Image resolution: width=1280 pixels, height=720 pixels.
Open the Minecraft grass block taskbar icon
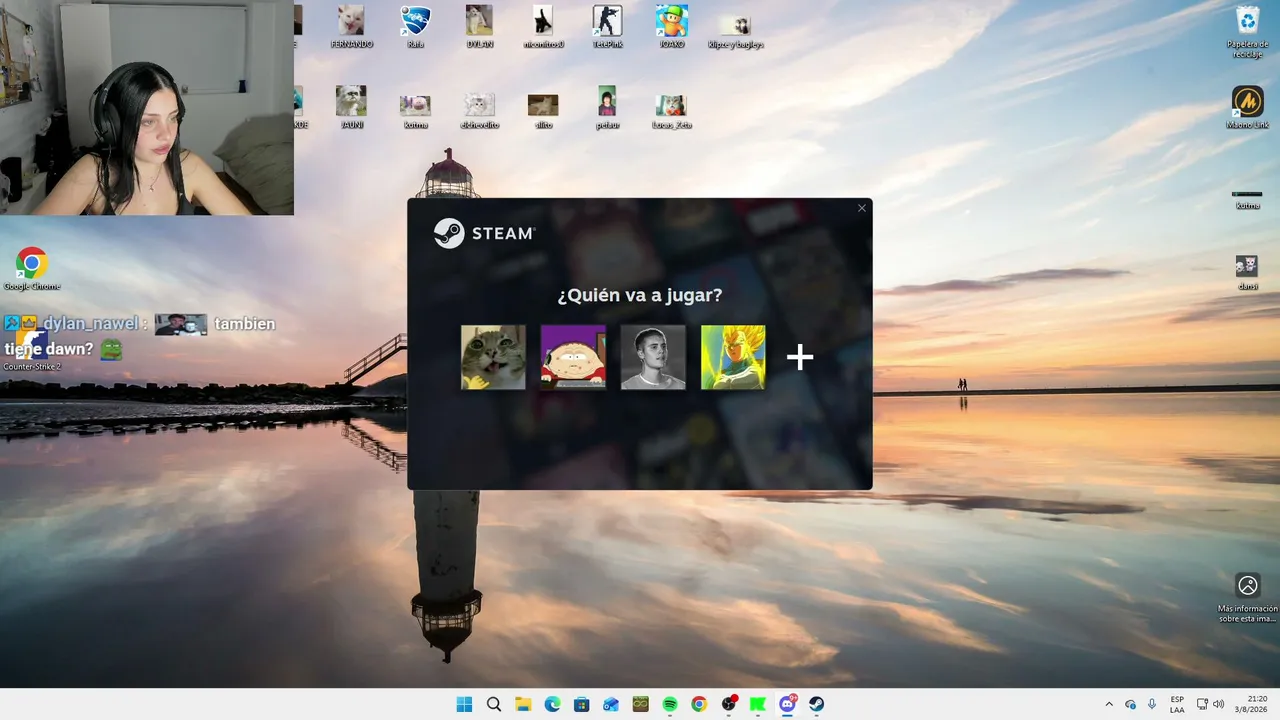(640, 704)
